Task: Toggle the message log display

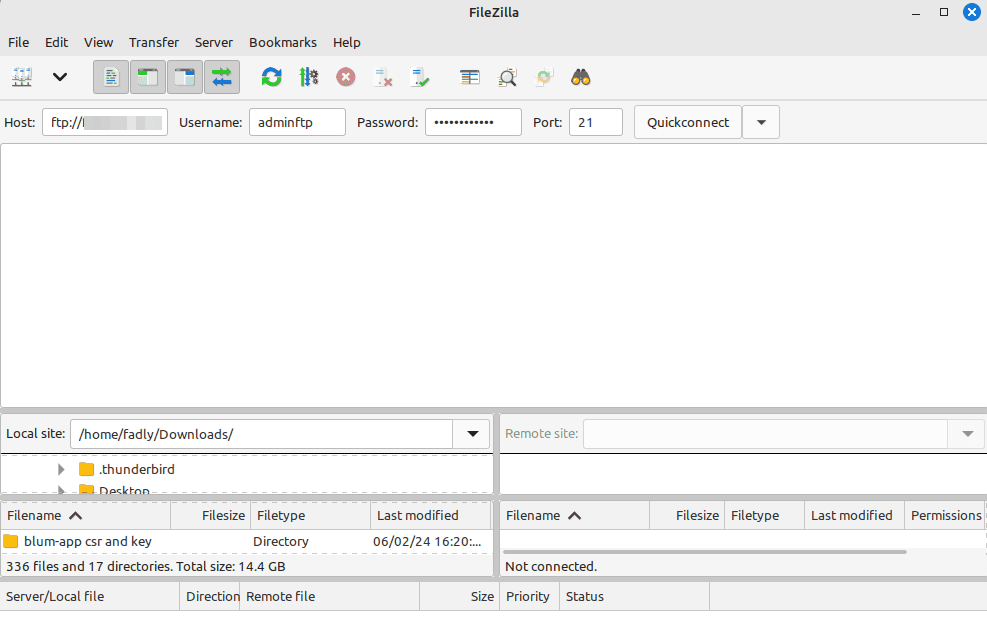Action: pos(110,77)
